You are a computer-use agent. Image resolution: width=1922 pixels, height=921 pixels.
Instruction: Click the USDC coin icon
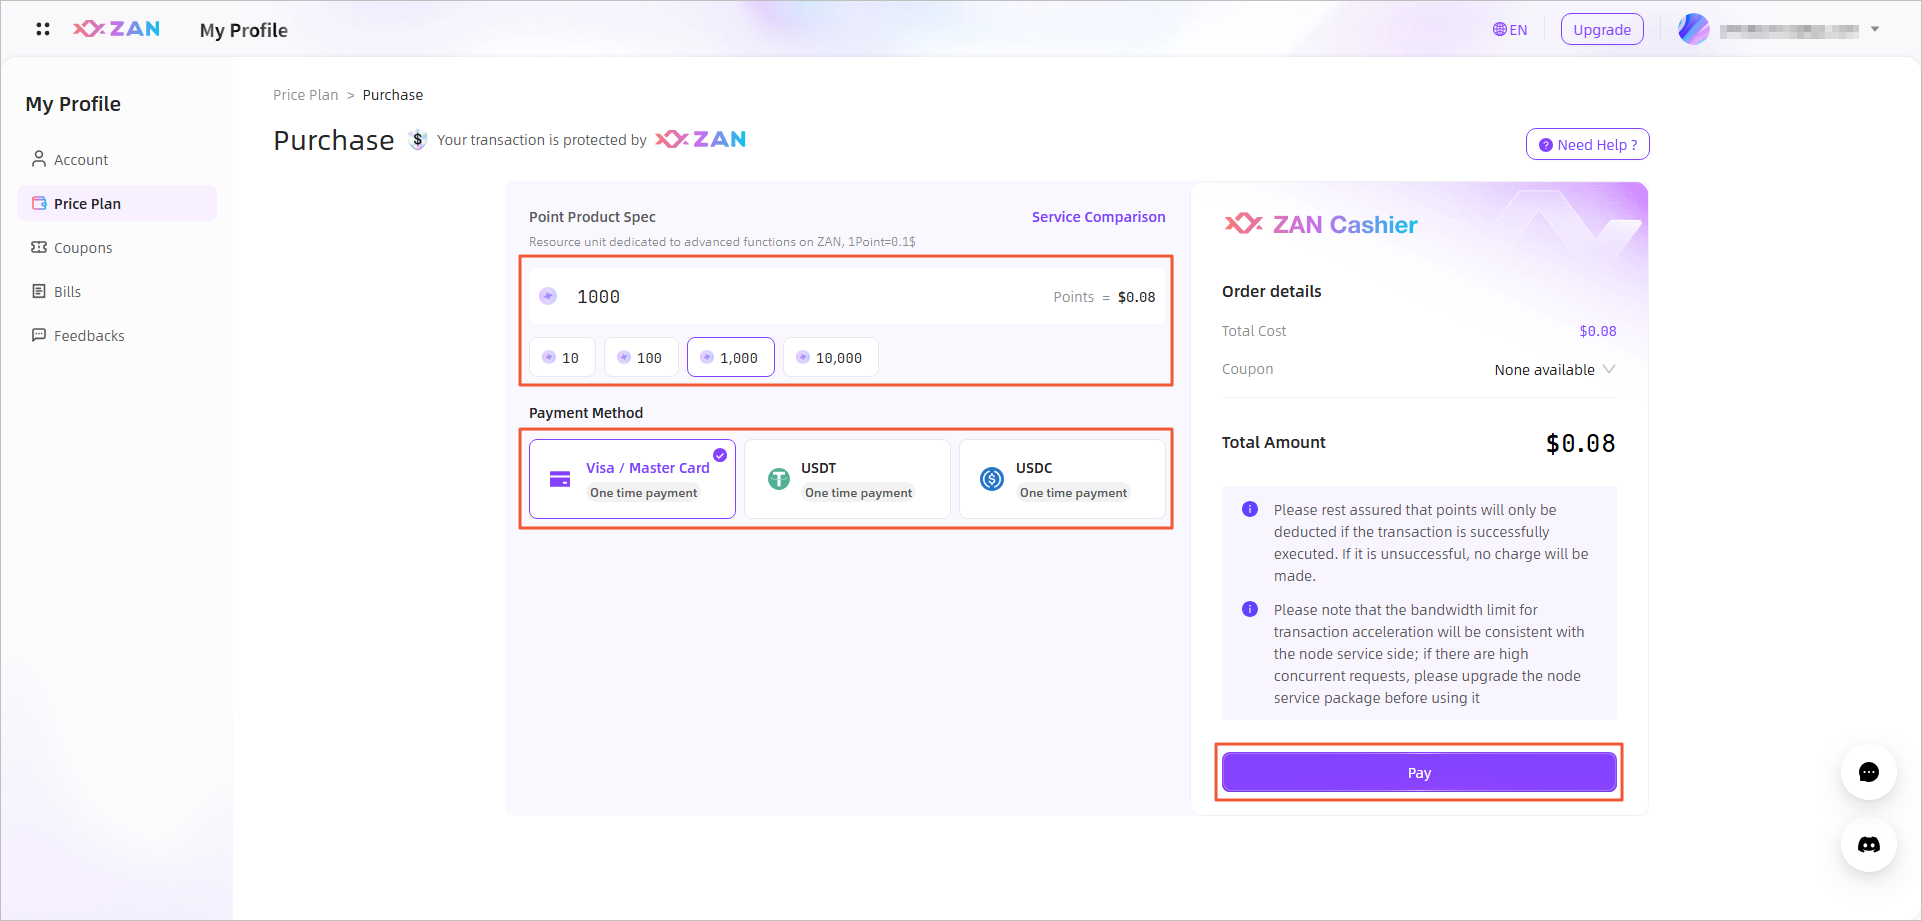click(x=992, y=479)
